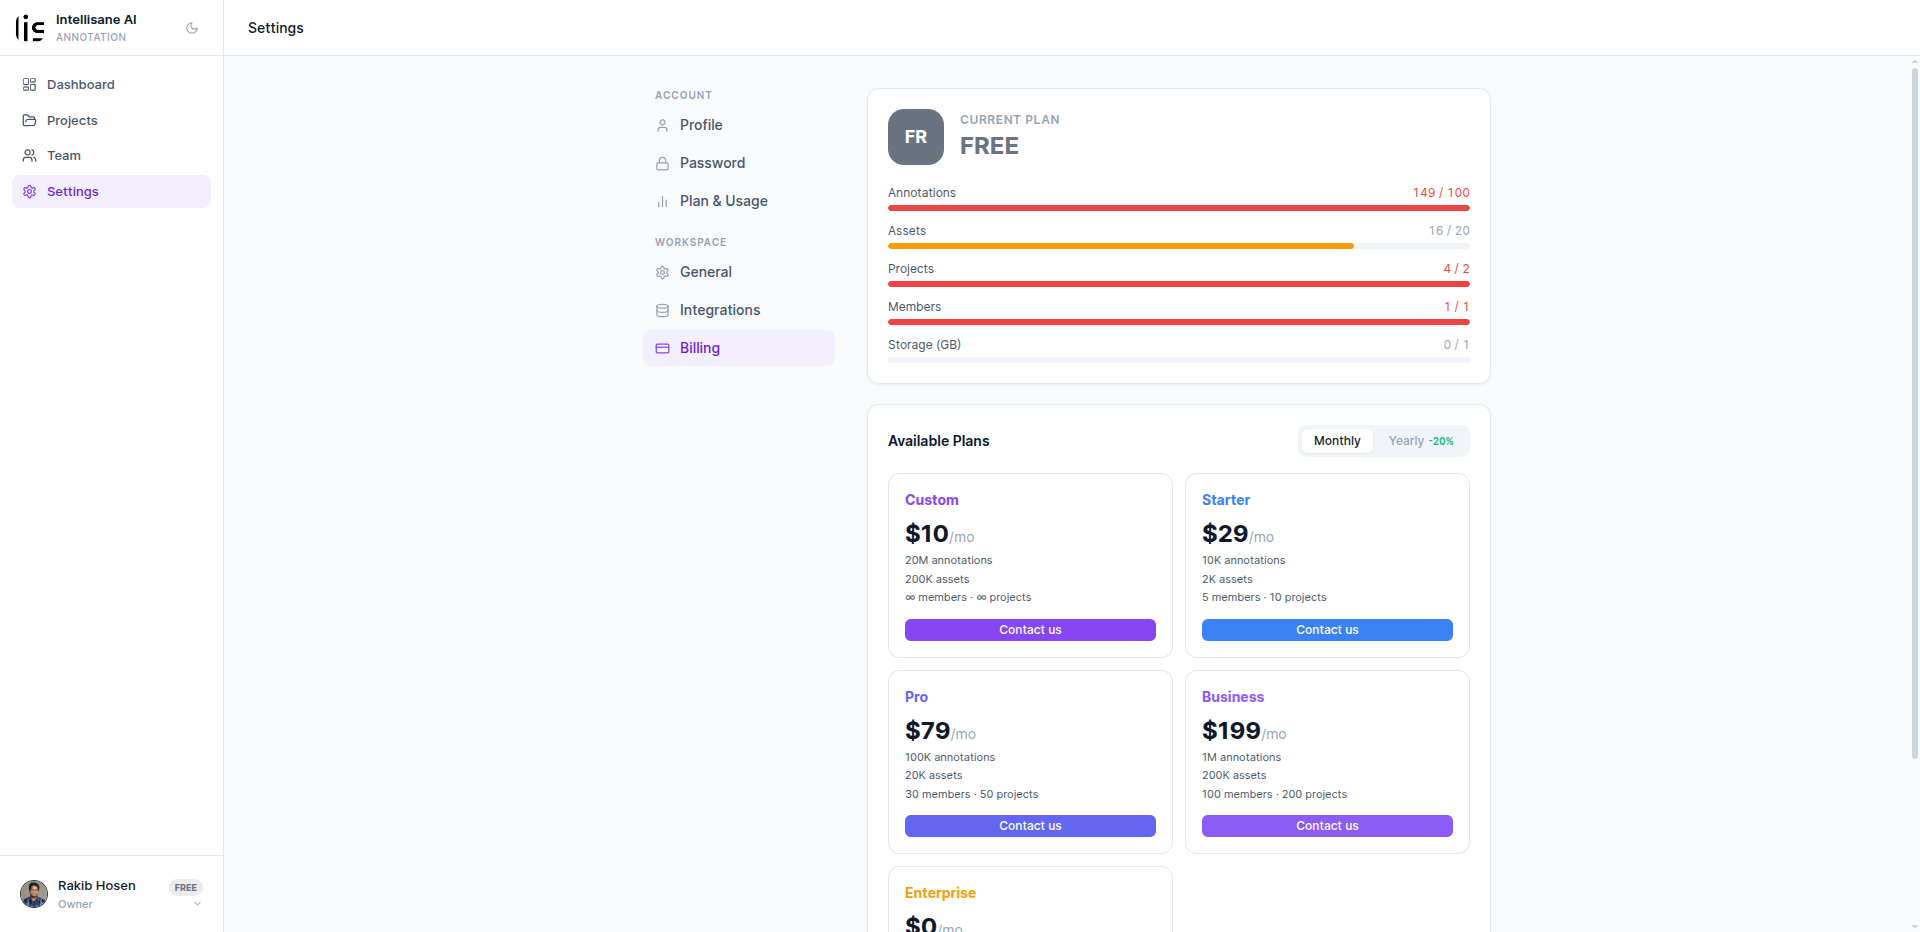
Task: Click the Projects folder icon
Action: click(29, 120)
